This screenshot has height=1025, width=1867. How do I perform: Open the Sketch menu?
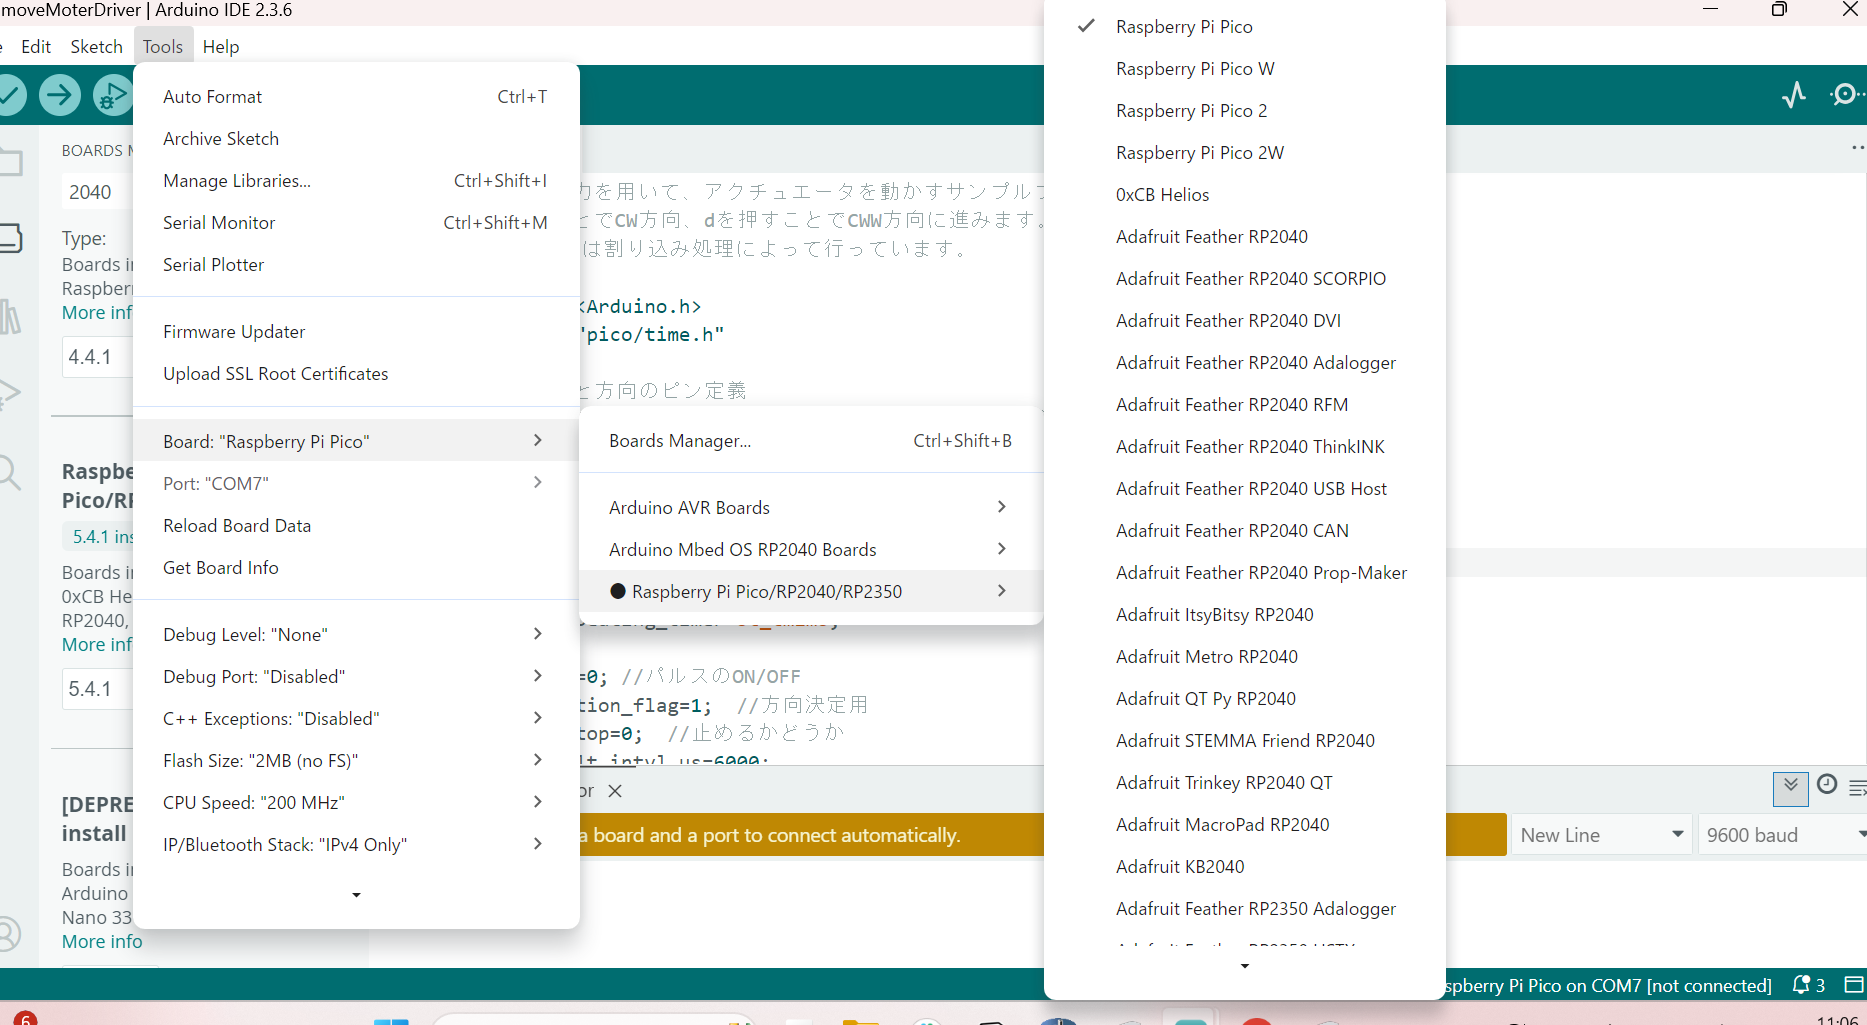click(x=96, y=47)
